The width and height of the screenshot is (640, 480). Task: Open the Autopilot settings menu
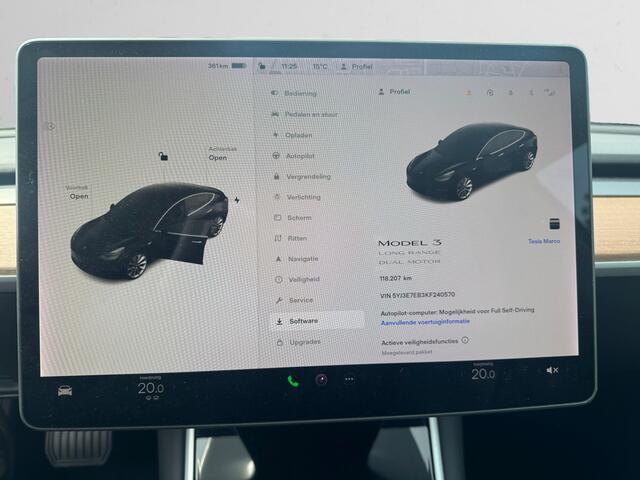click(293, 156)
